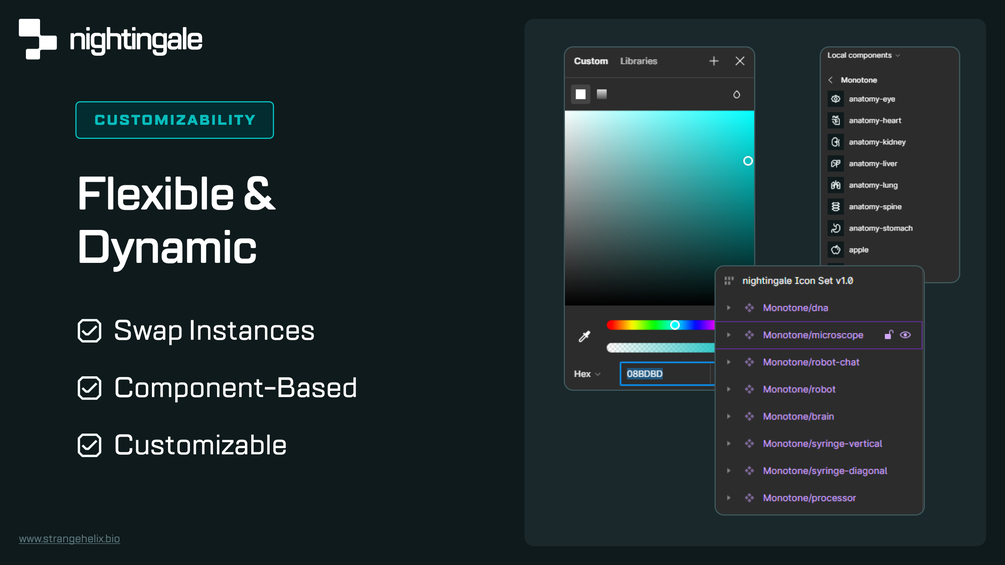This screenshot has width=1005, height=565.
Task: Click the plus icon in color picker
Action: pos(714,61)
